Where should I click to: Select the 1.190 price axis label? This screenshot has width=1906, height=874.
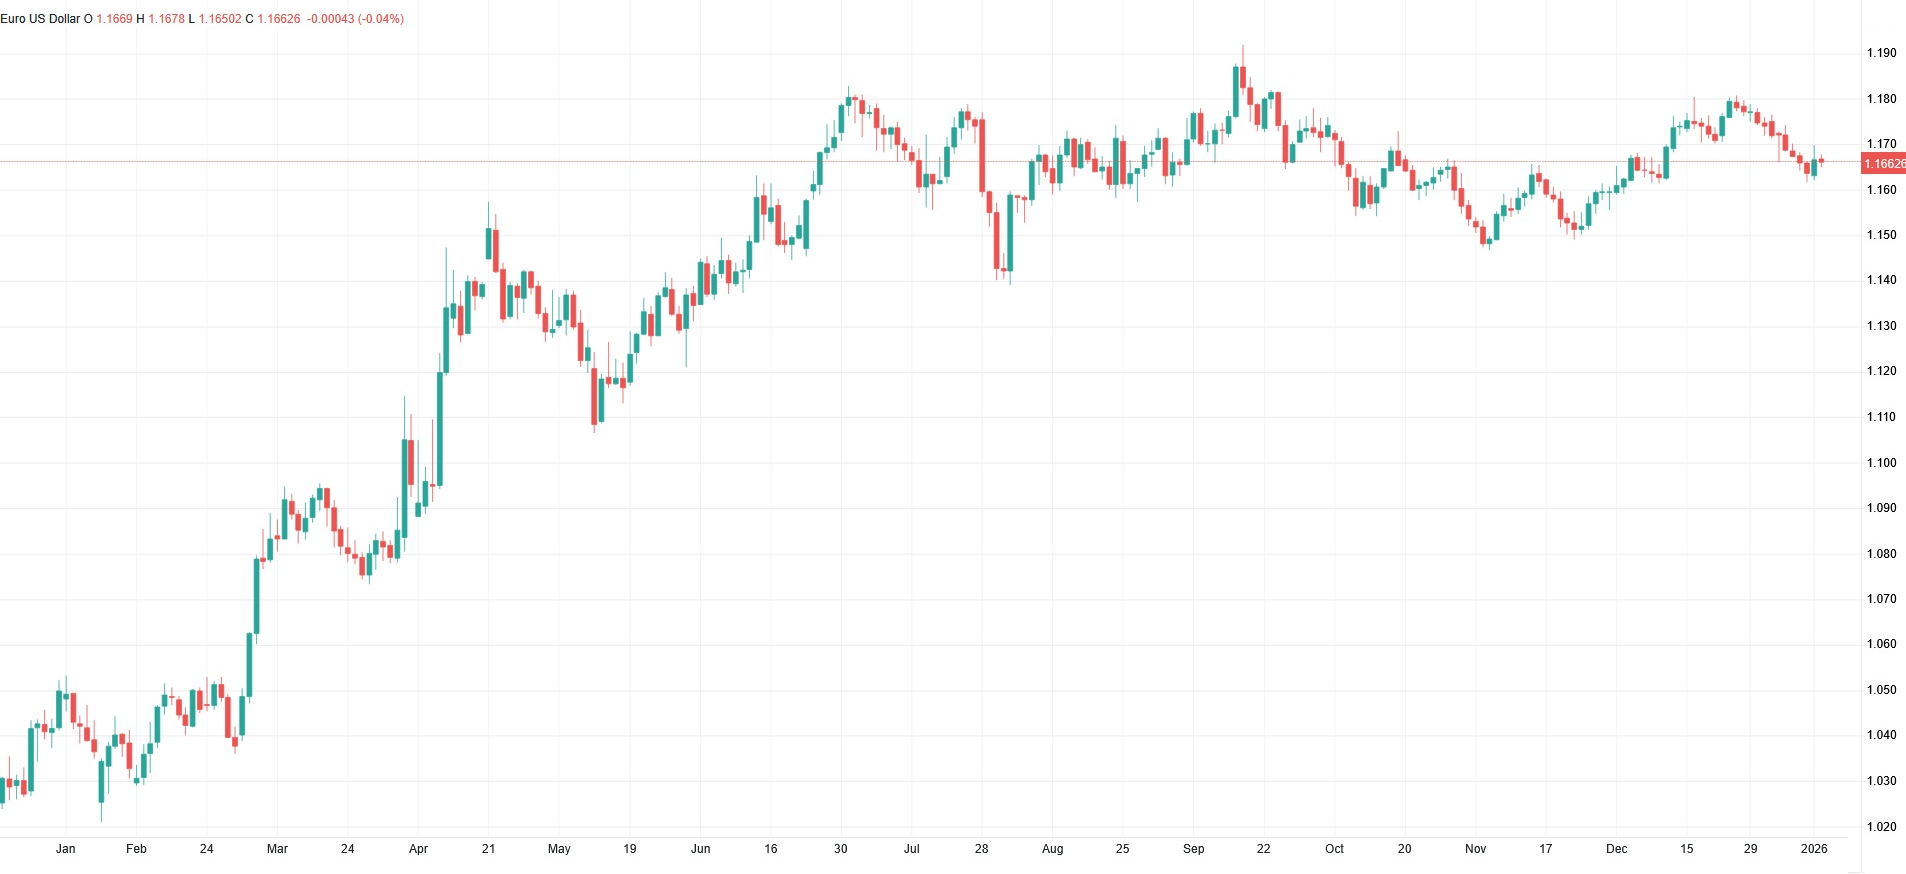[1880, 53]
